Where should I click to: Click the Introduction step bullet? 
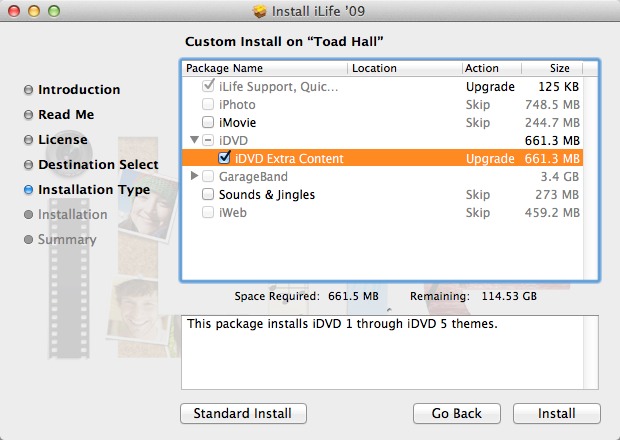[x=29, y=90]
